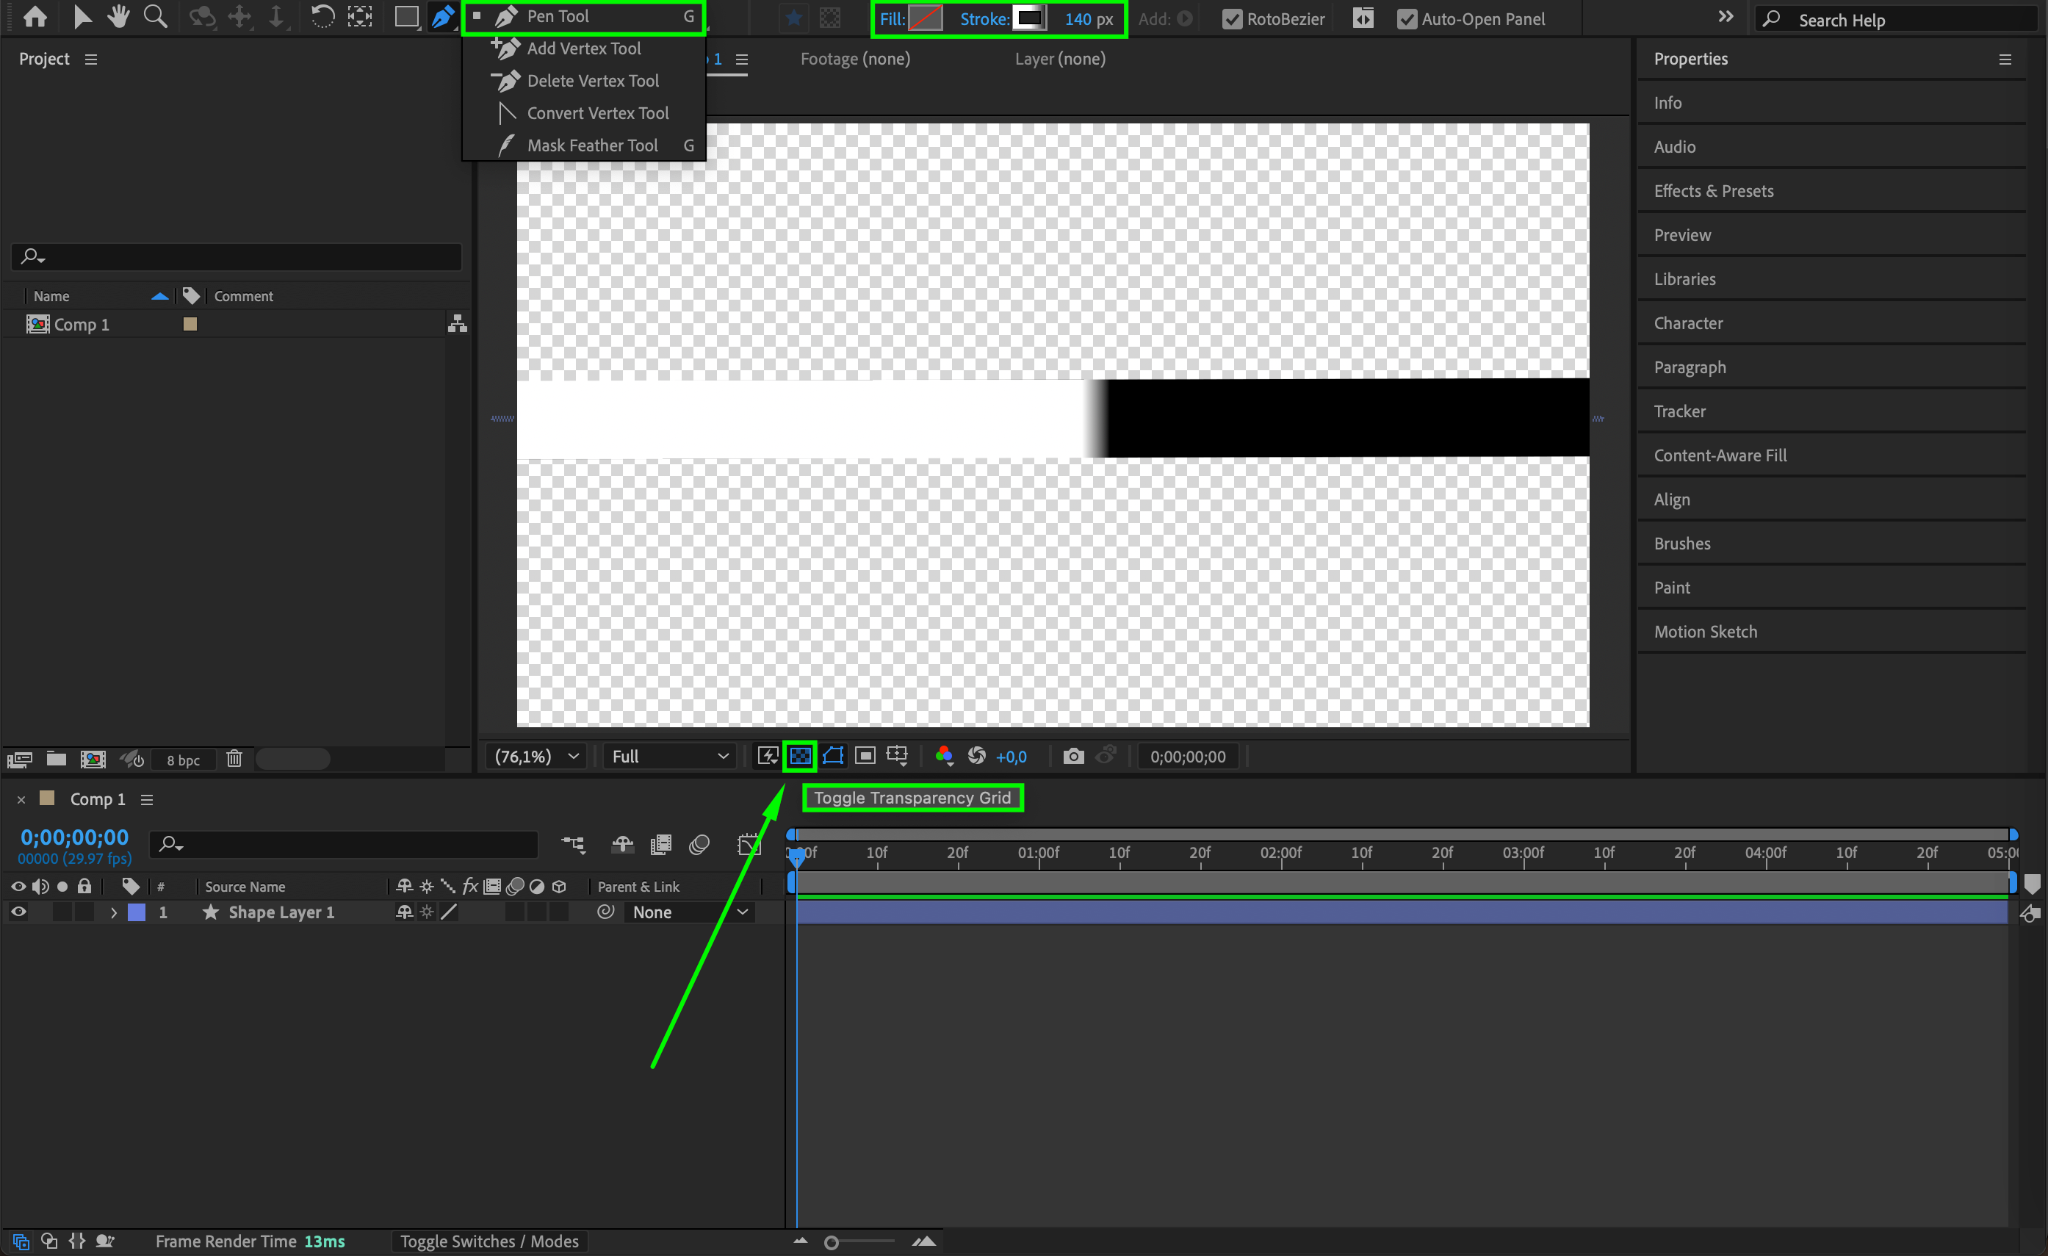Choose Convert Vertex Tool from menu
2048x1256 pixels.
click(597, 113)
